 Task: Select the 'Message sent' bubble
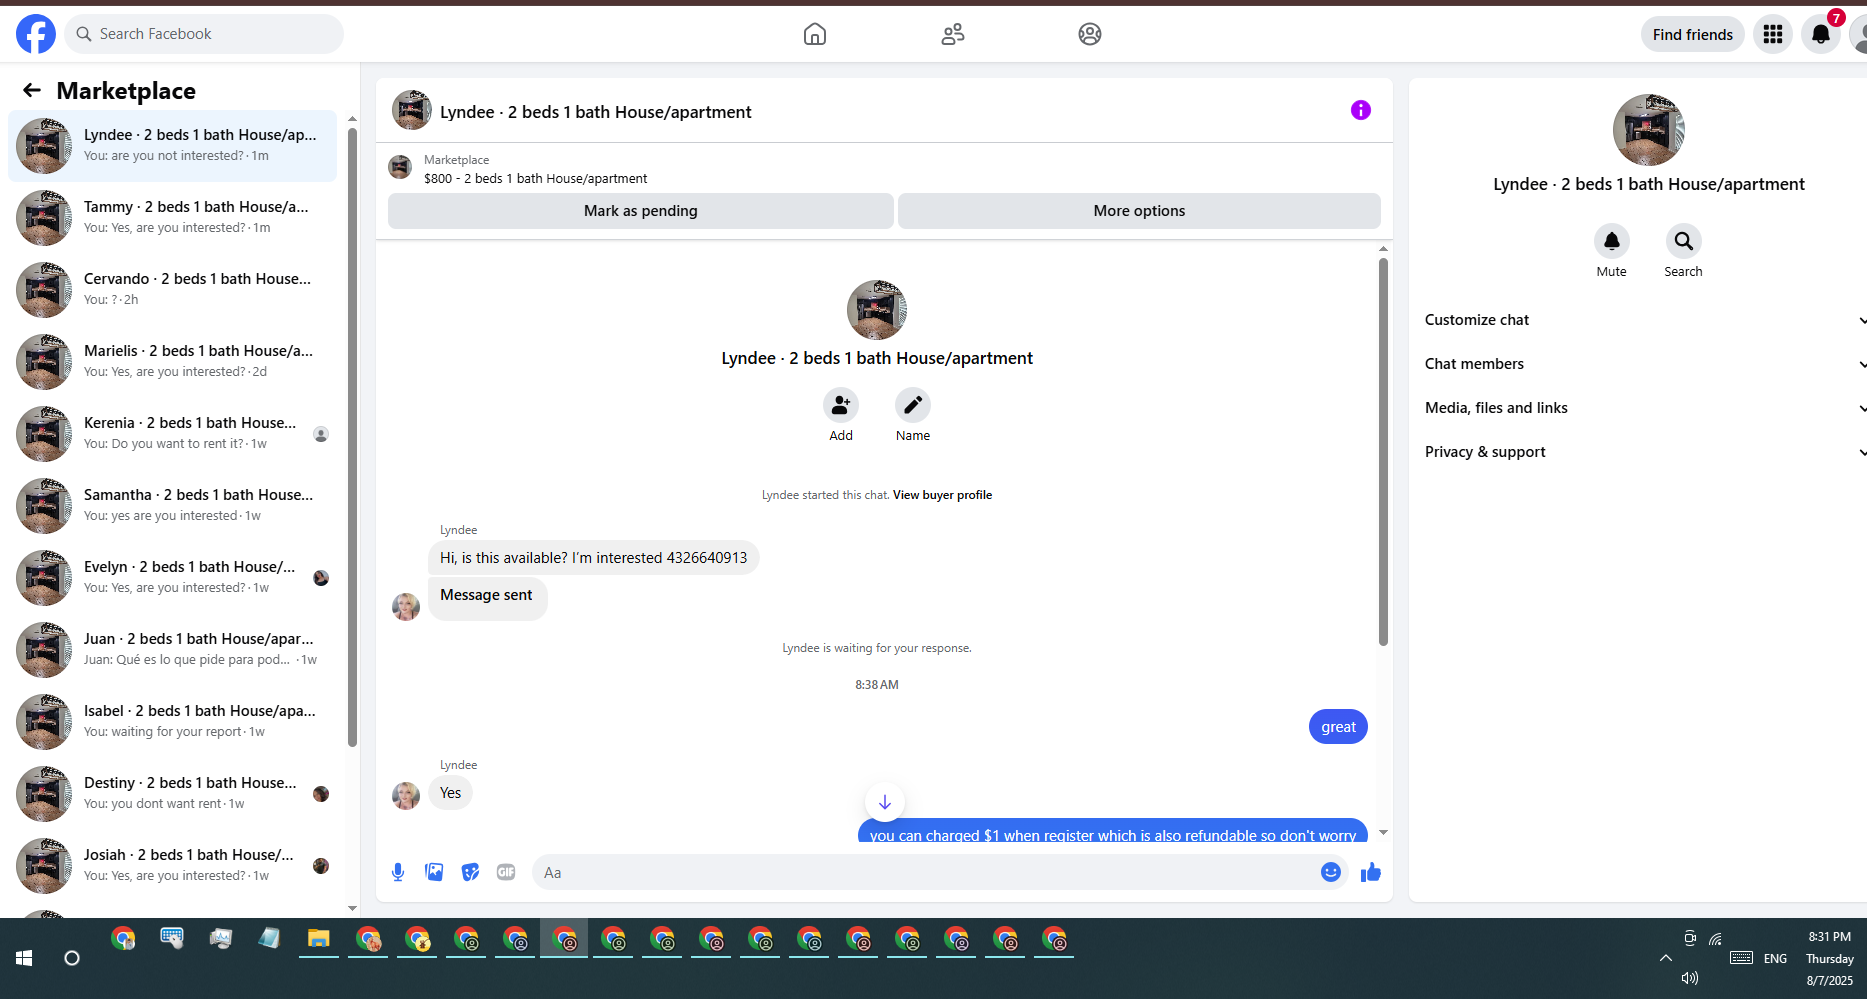[487, 598]
